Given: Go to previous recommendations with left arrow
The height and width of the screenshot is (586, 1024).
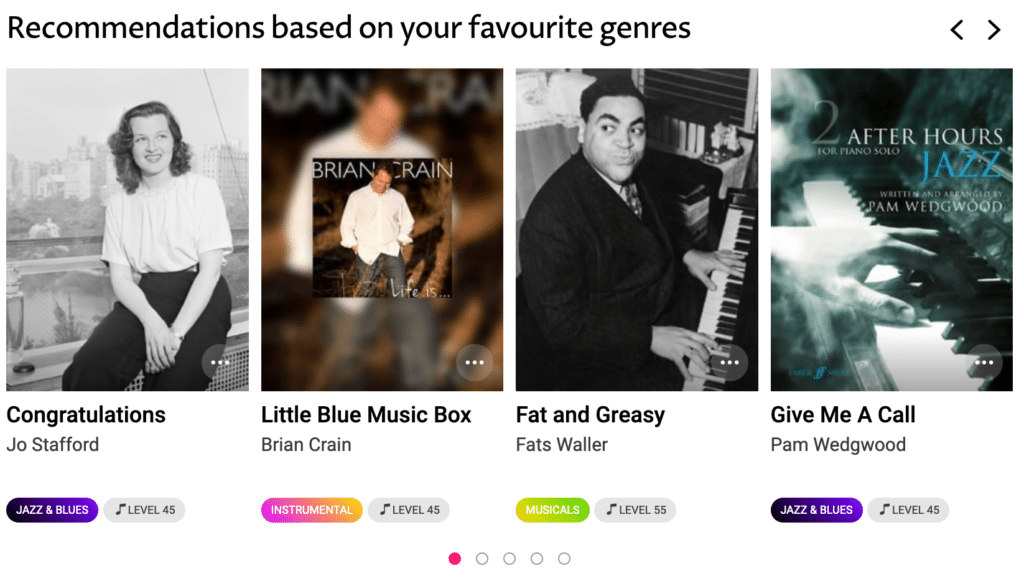Looking at the screenshot, I should pos(957,30).
